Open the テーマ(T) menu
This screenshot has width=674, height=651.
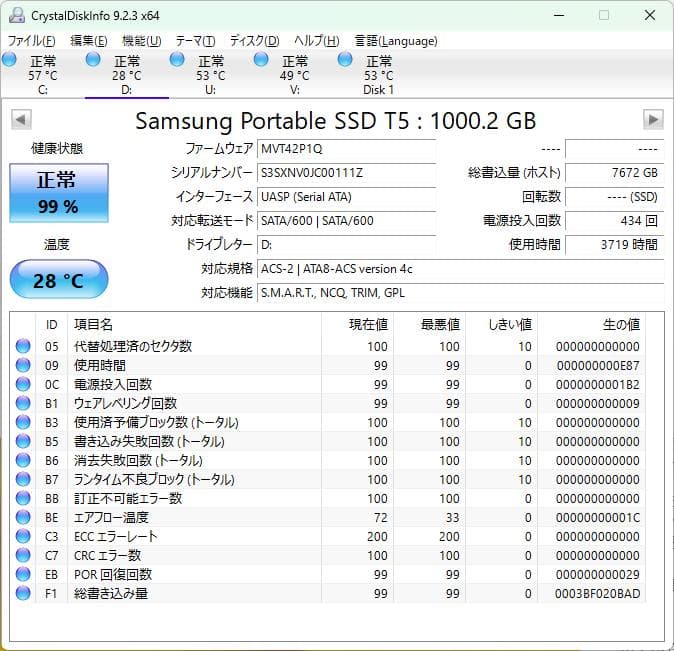(x=195, y=41)
